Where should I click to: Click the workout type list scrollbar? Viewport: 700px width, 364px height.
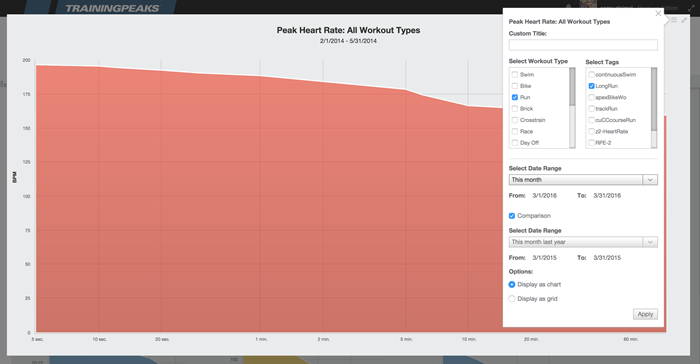(572, 87)
